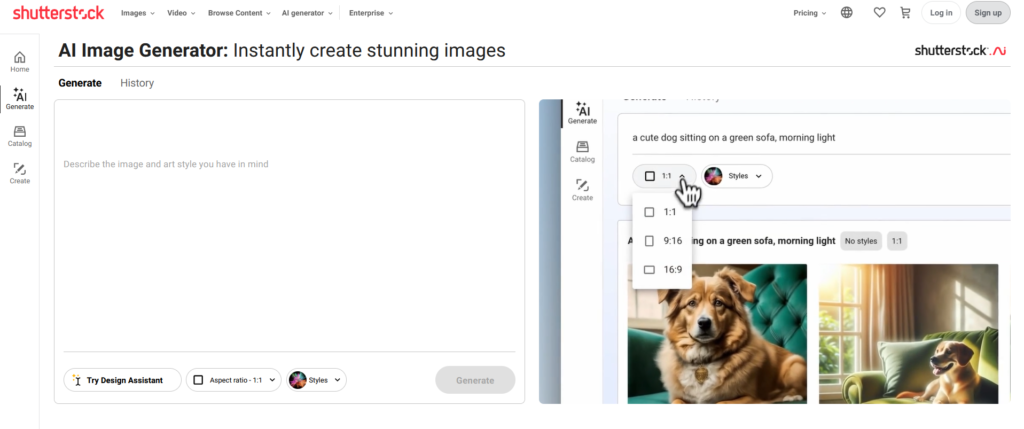
Task: Open the shopping cart
Action: (905, 12)
